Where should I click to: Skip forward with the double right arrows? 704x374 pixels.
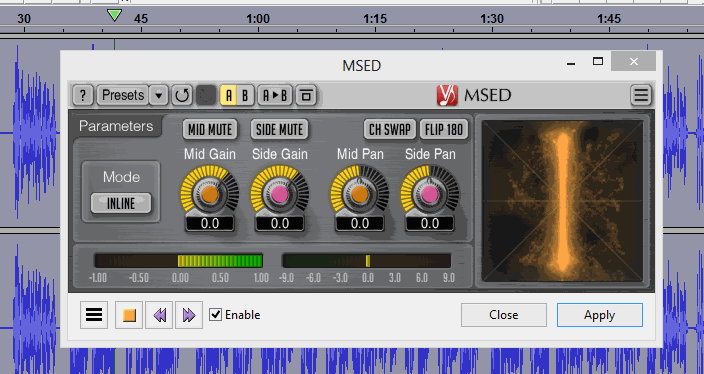click(x=189, y=315)
